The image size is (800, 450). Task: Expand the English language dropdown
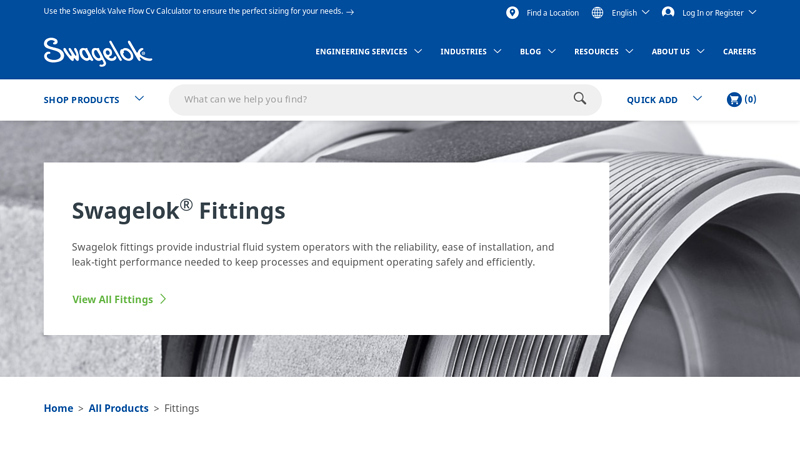[x=645, y=12]
